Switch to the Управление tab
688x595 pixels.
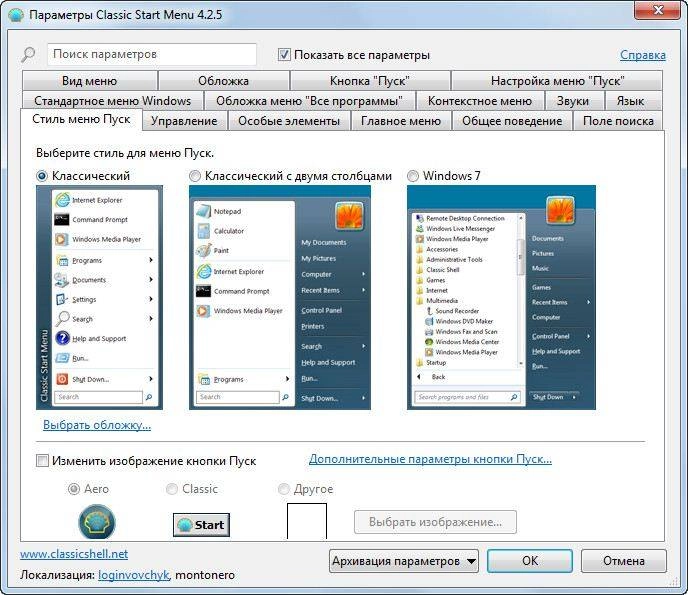click(x=184, y=121)
